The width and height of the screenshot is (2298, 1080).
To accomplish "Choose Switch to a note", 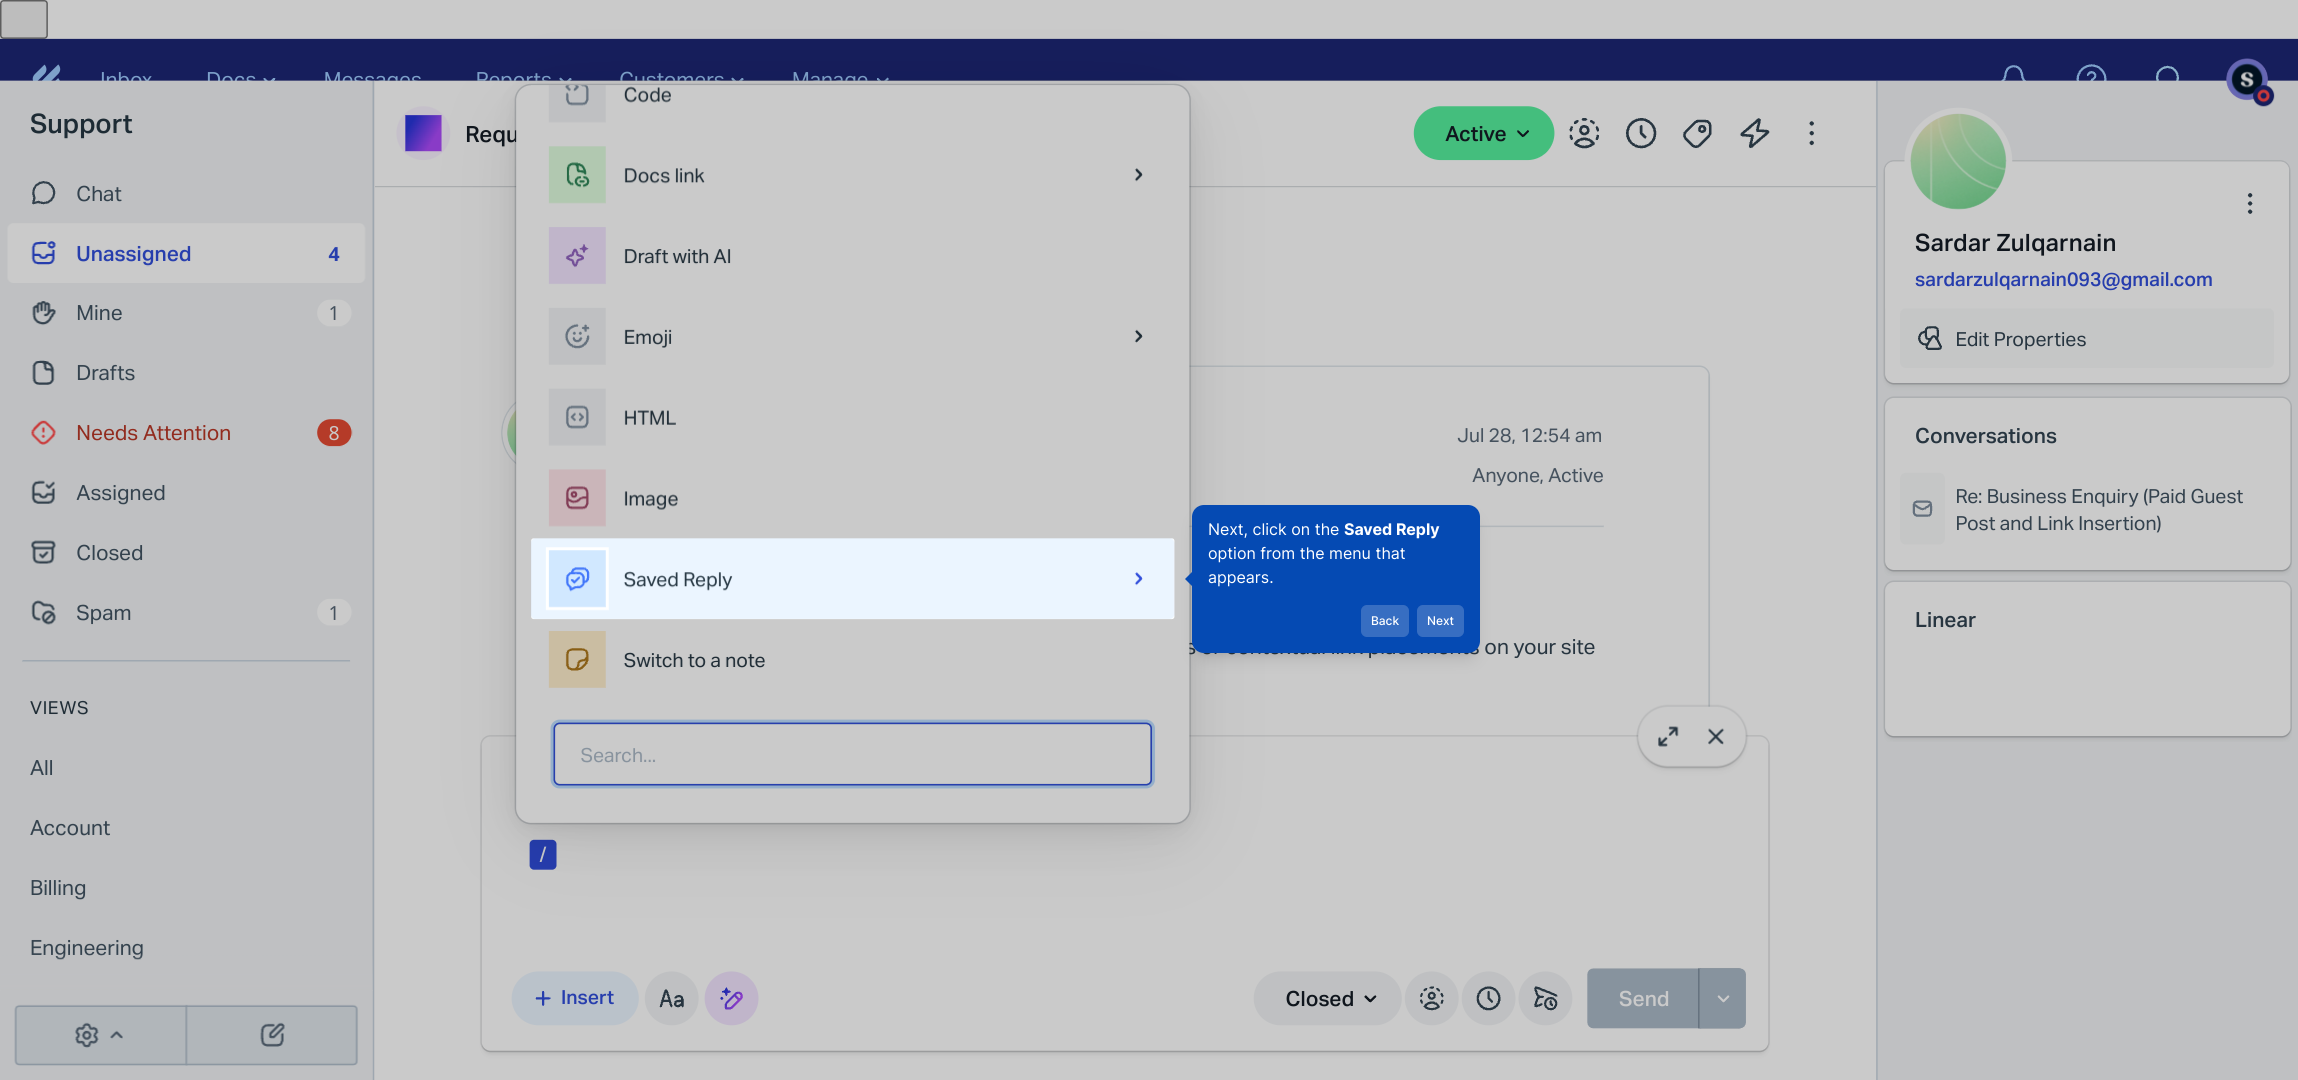I will click(x=852, y=660).
